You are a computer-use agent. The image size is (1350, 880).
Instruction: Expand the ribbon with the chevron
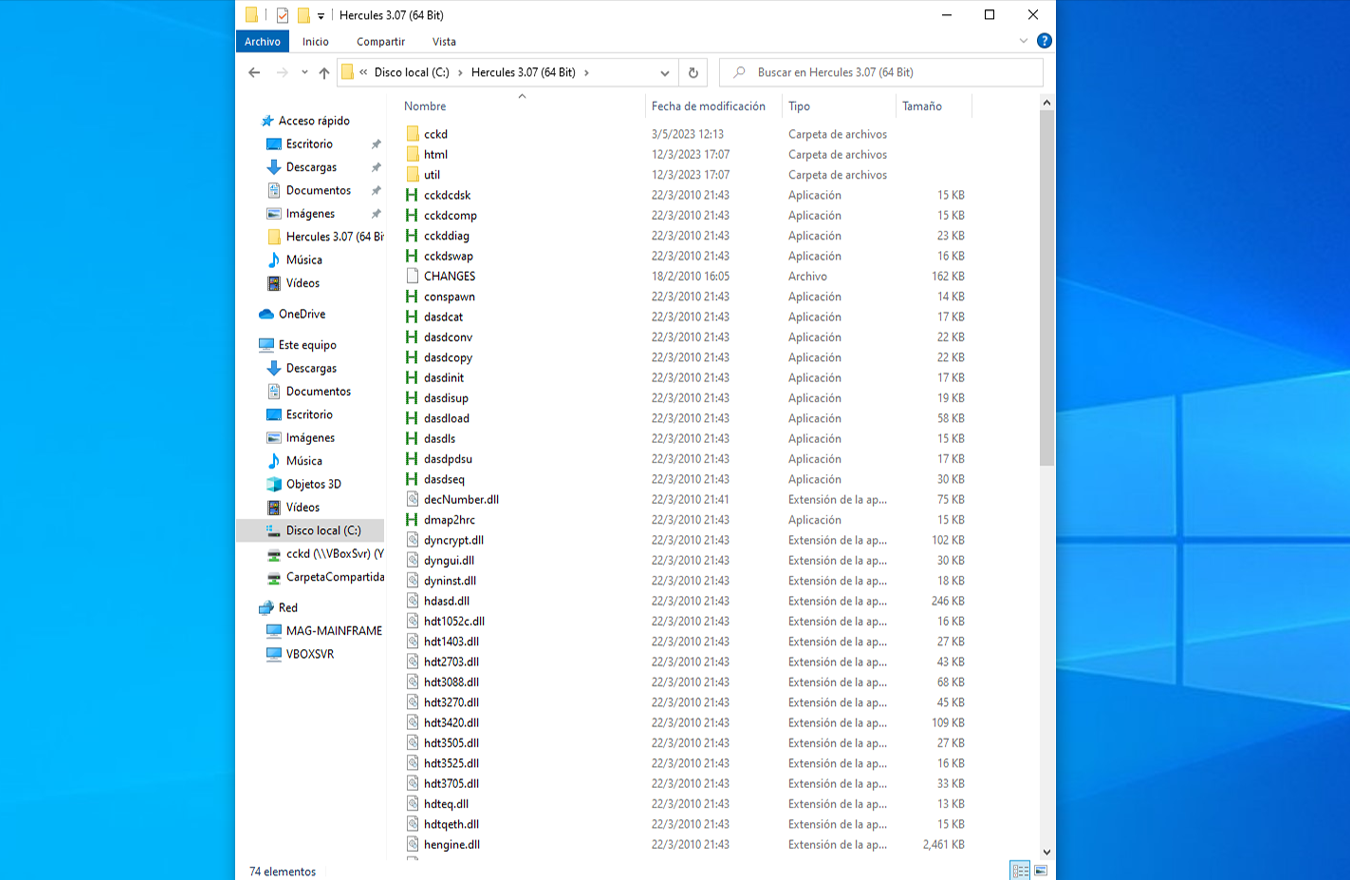point(1023,41)
